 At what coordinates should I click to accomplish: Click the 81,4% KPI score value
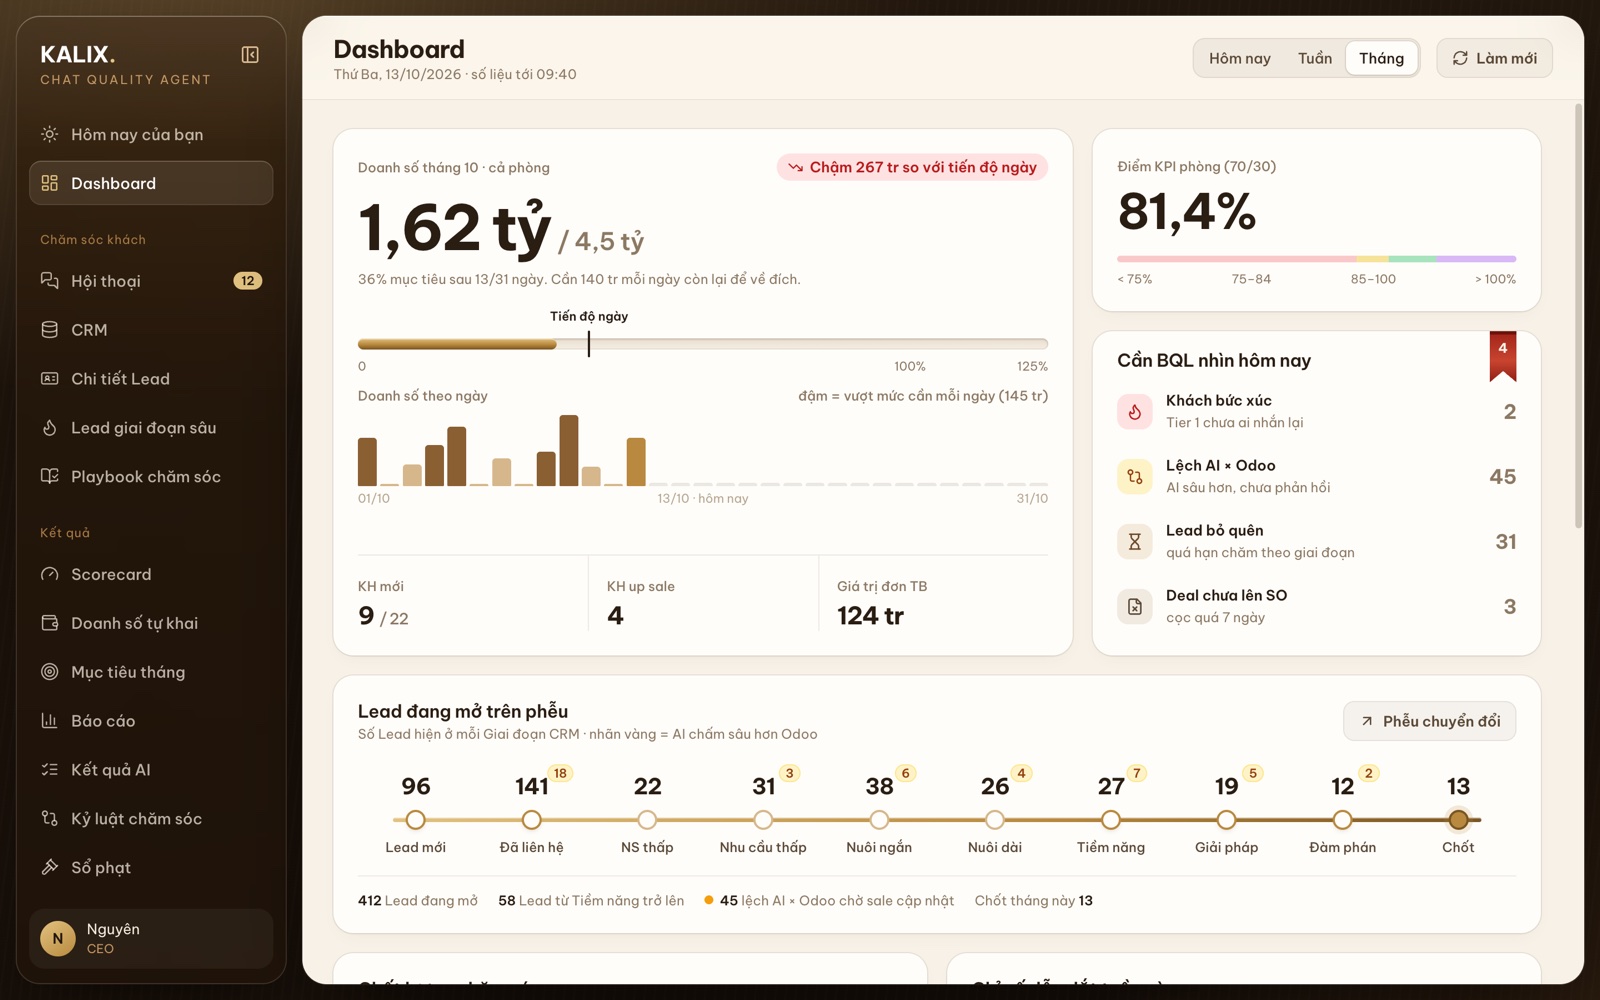point(1187,212)
